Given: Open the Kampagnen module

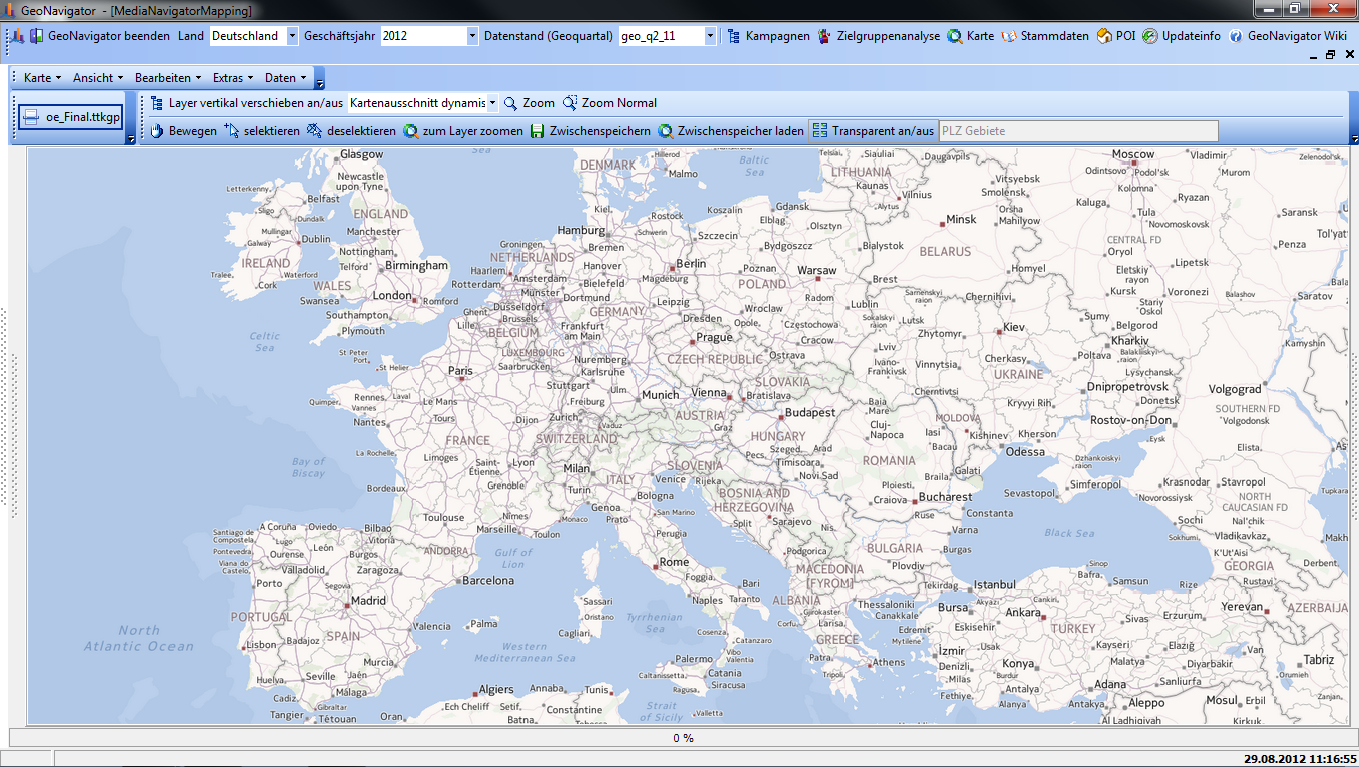Looking at the screenshot, I should (x=768, y=36).
